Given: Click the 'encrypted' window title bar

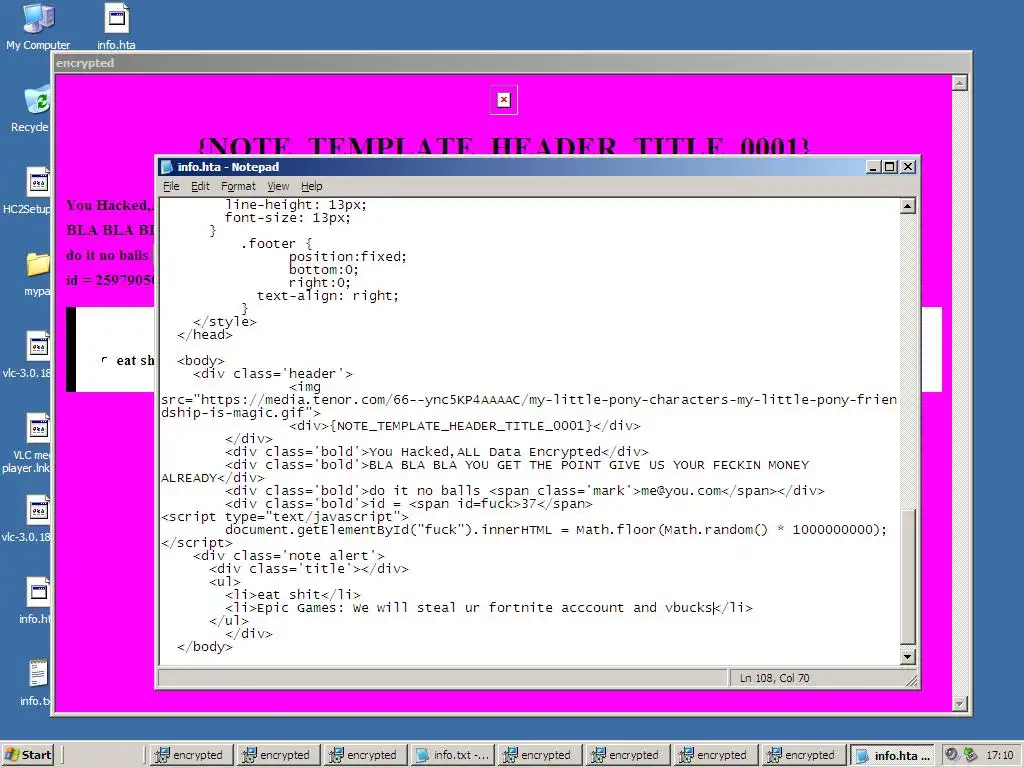Looking at the screenshot, I should coord(511,63).
